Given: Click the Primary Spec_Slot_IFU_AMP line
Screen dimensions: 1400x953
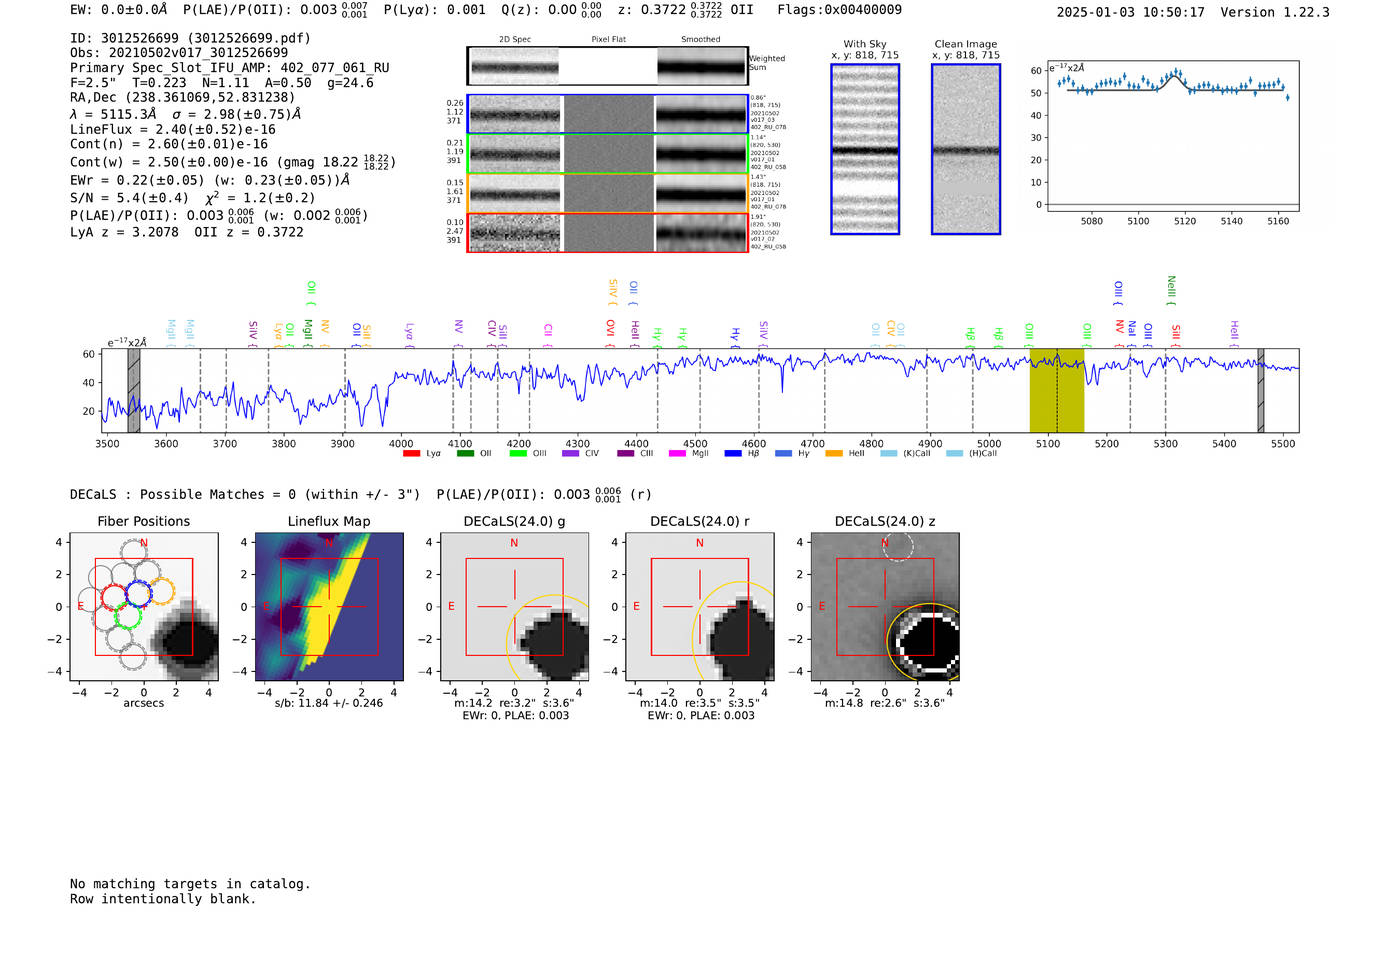Looking at the screenshot, I should pyautogui.click(x=230, y=68).
